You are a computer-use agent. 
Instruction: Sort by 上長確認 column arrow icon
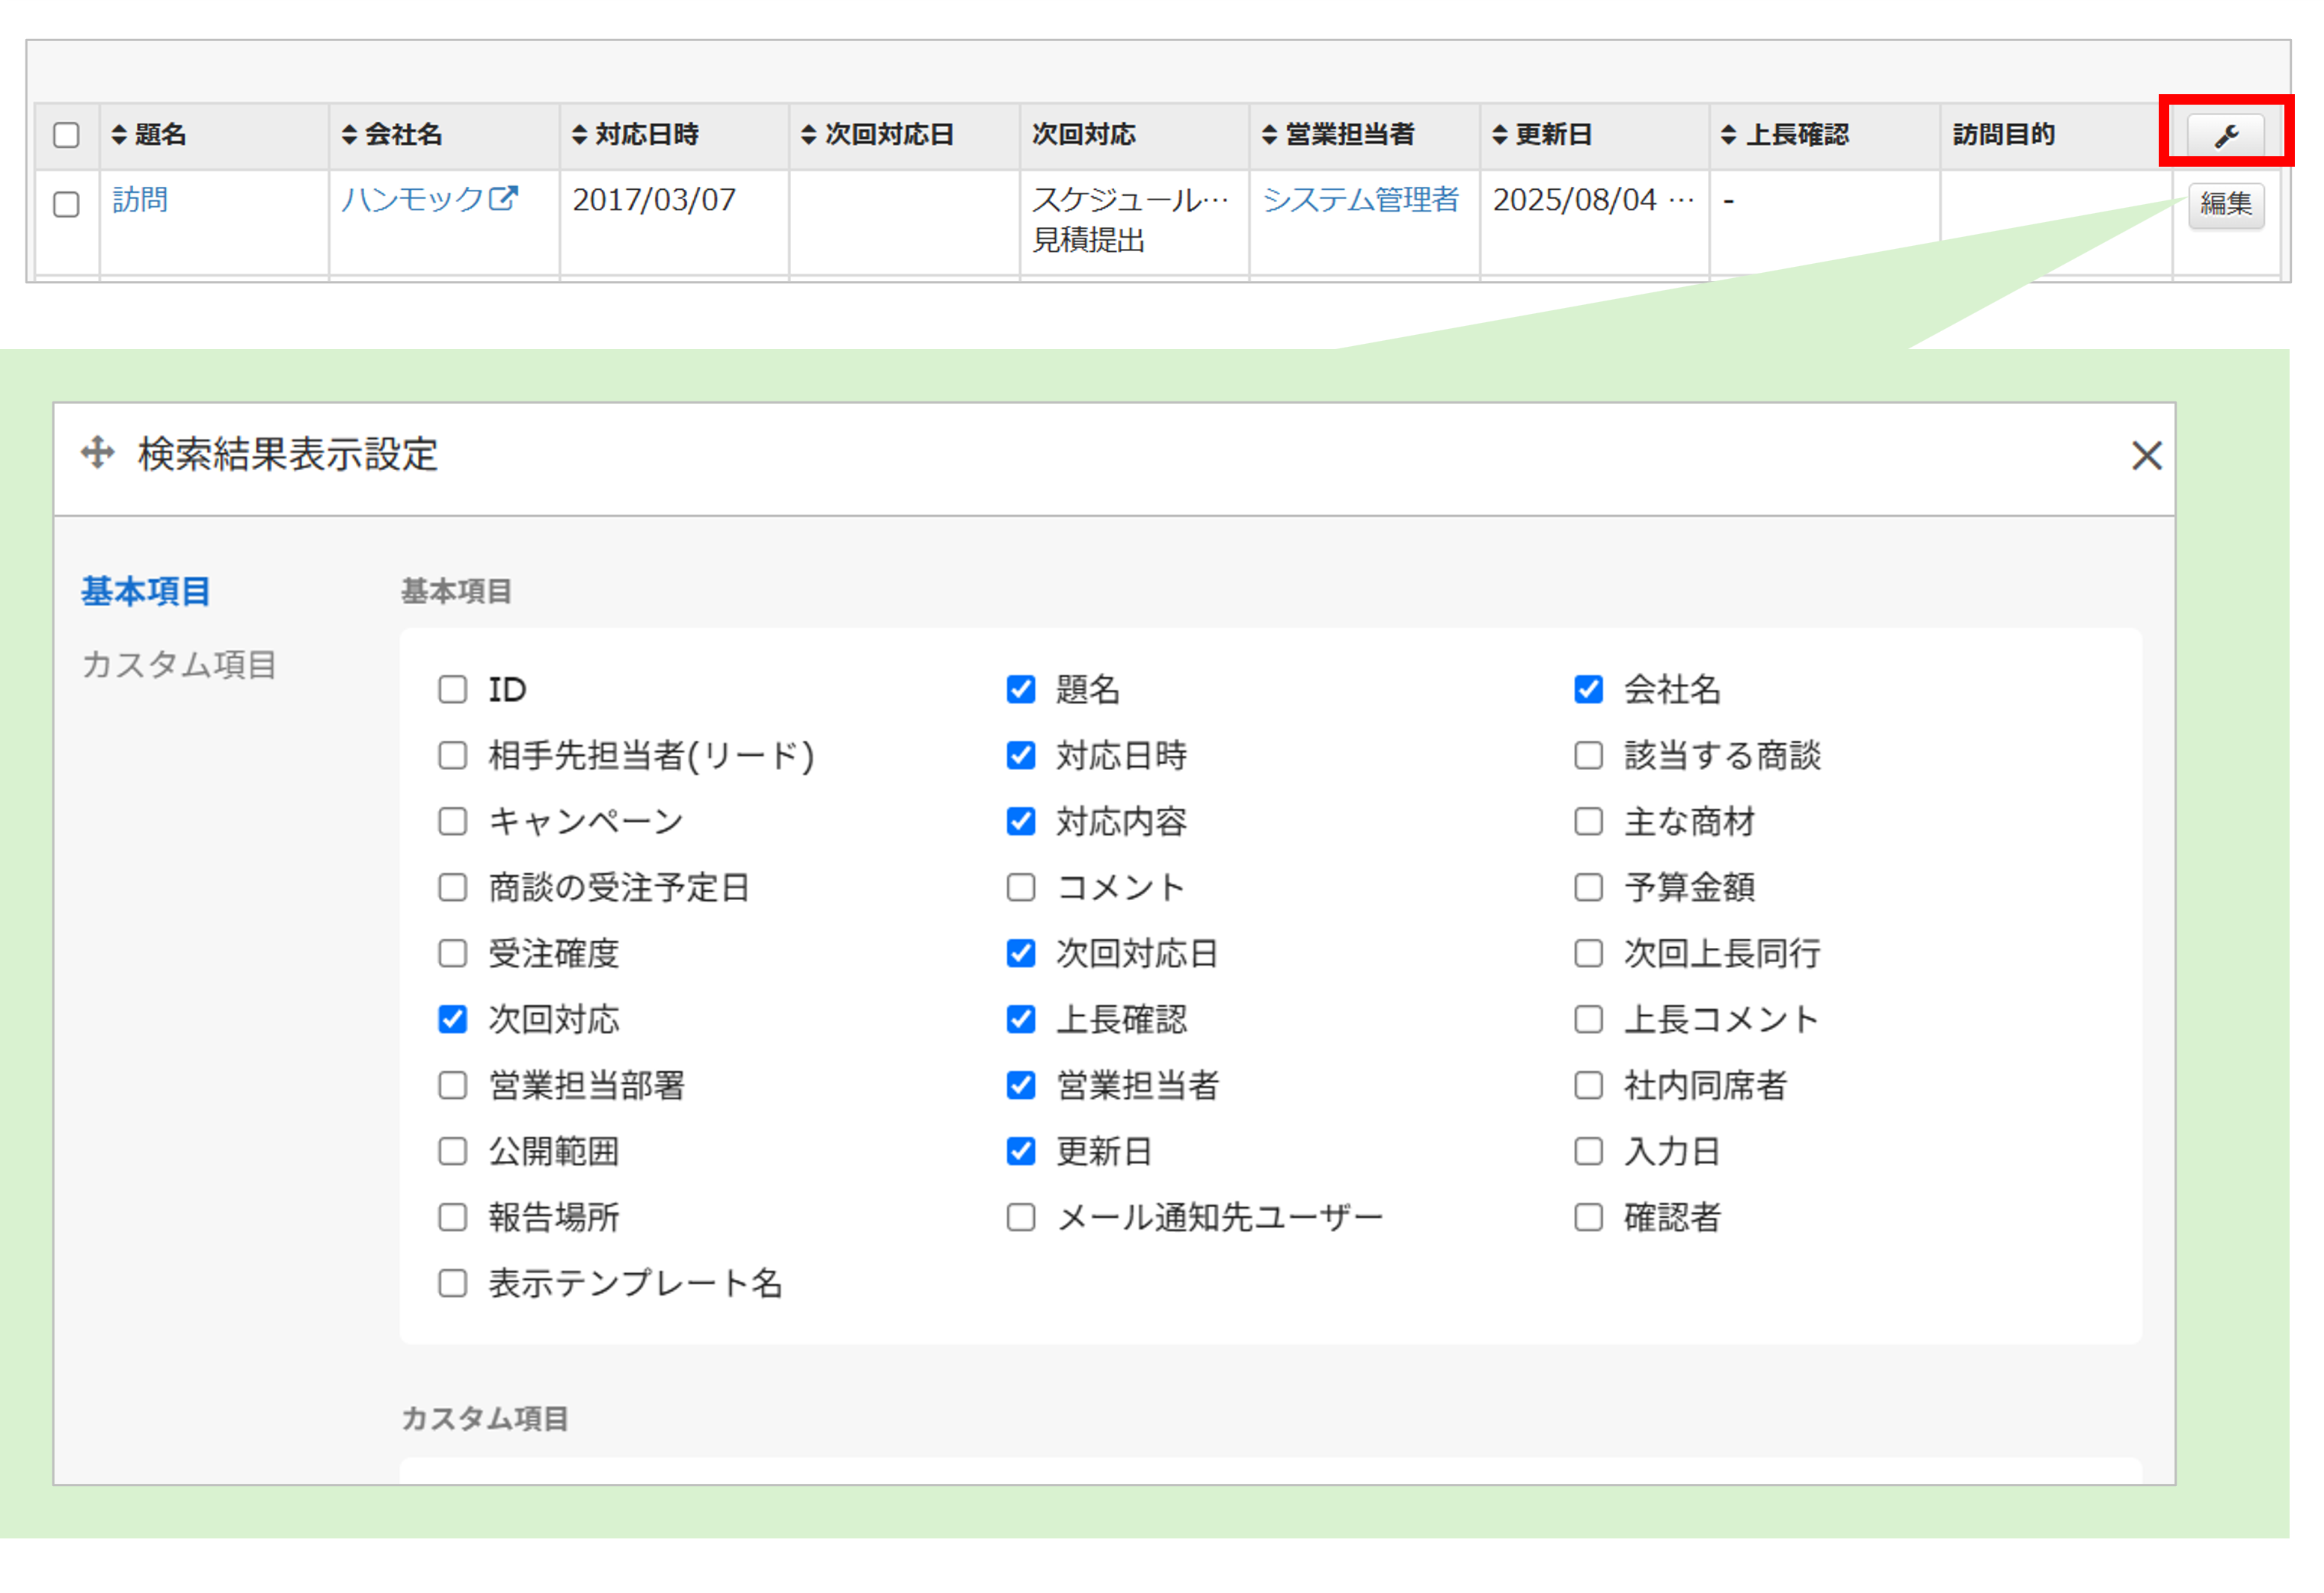click(1728, 134)
